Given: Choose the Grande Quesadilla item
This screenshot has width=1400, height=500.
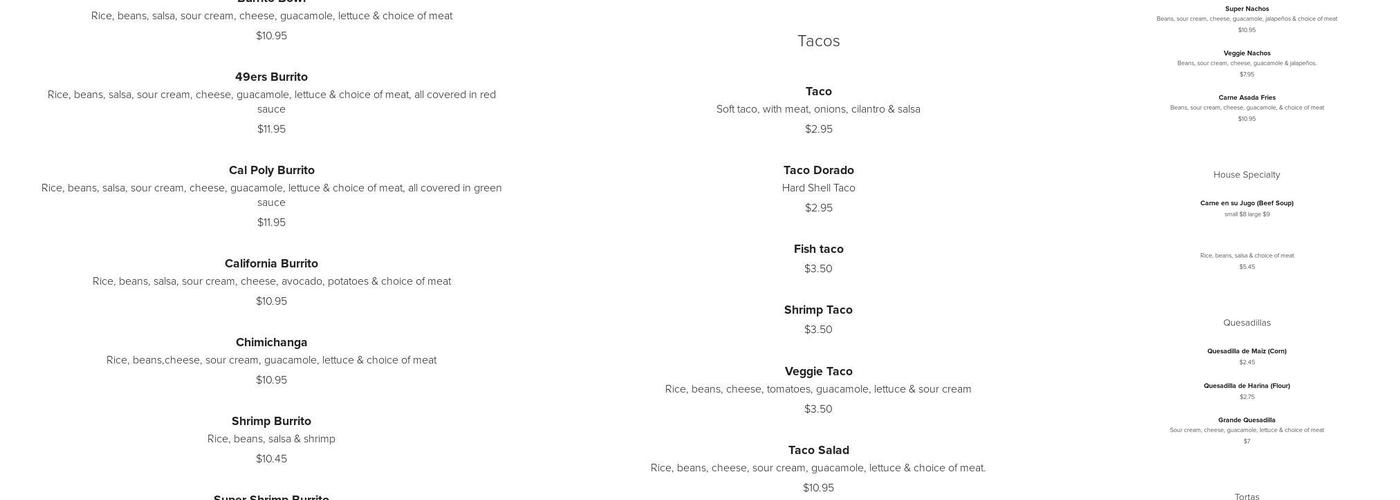Looking at the screenshot, I should point(1246,420).
